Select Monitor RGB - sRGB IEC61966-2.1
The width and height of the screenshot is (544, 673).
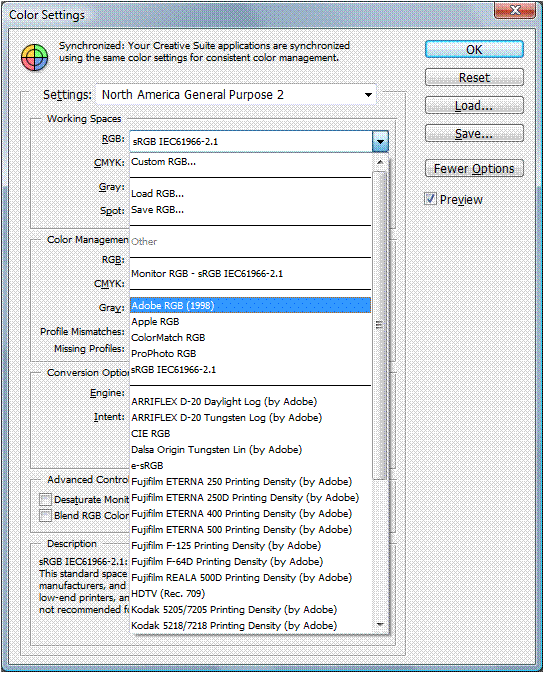point(250,273)
